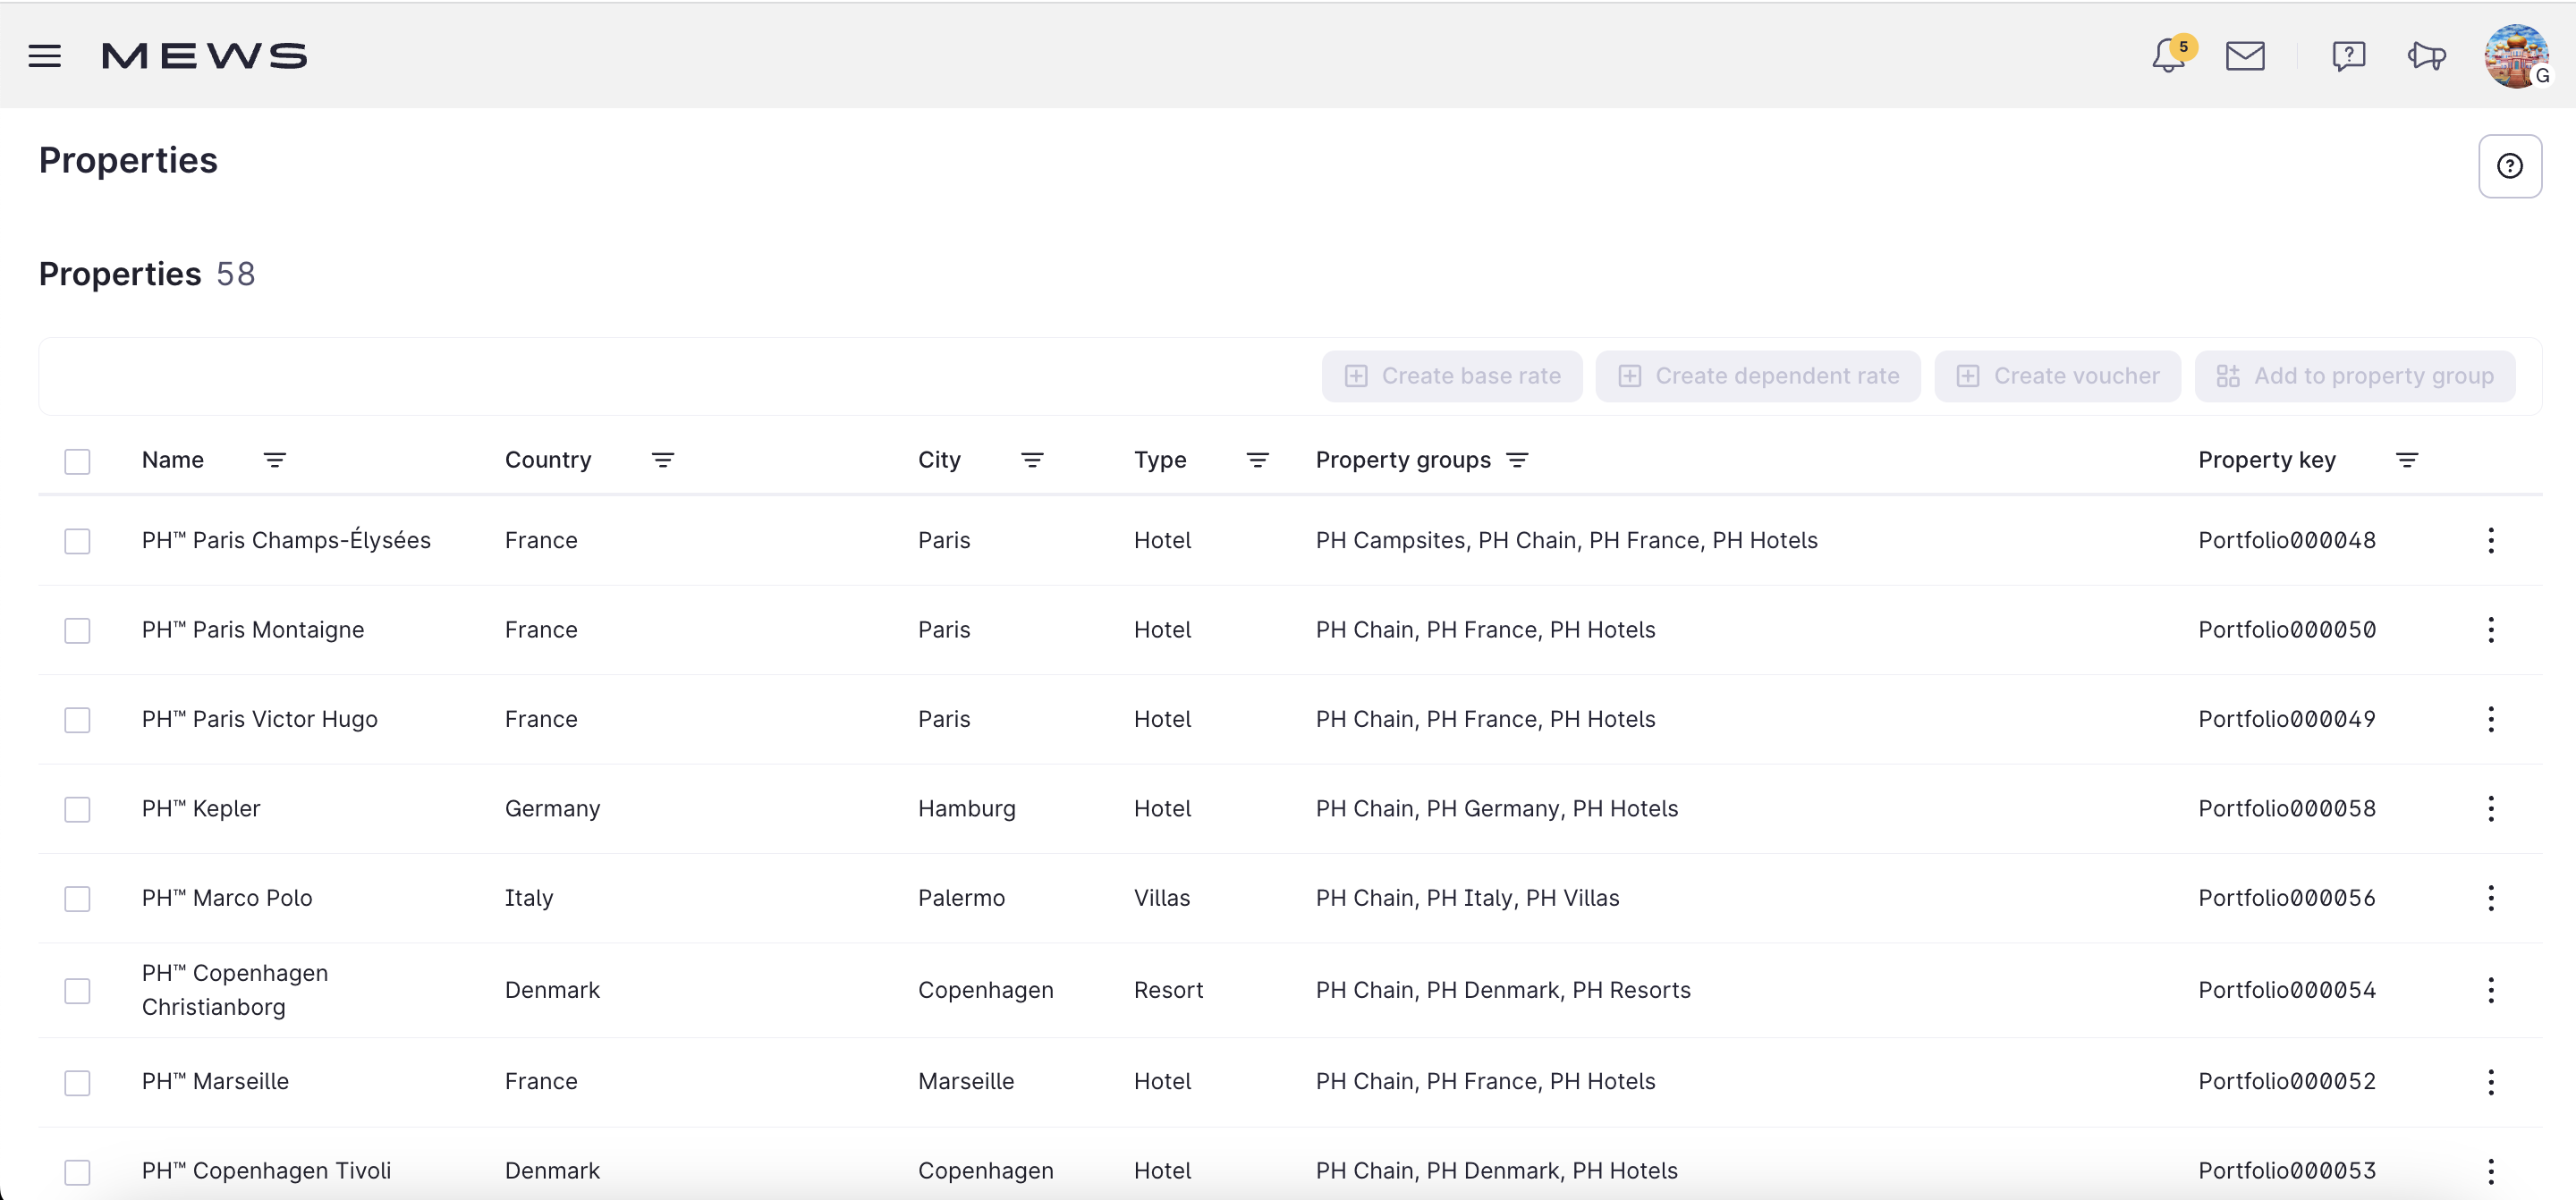This screenshot has height=1200, width=2576.
Task: Filter the Property groups column
Action: tap(1518, 460)
